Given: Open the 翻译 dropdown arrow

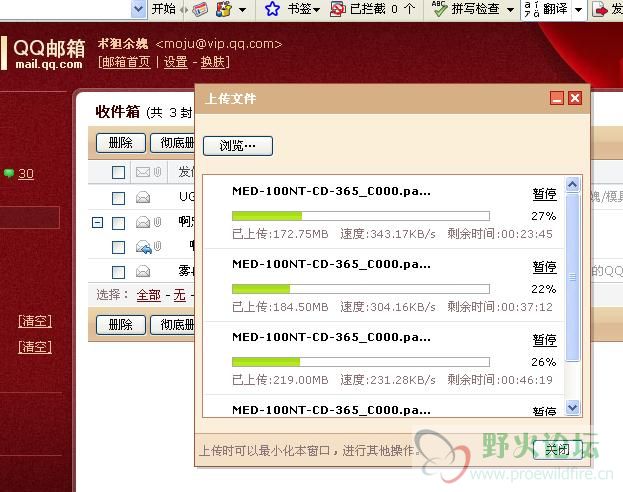Looking at the screenshot, I should pos(578,10).
